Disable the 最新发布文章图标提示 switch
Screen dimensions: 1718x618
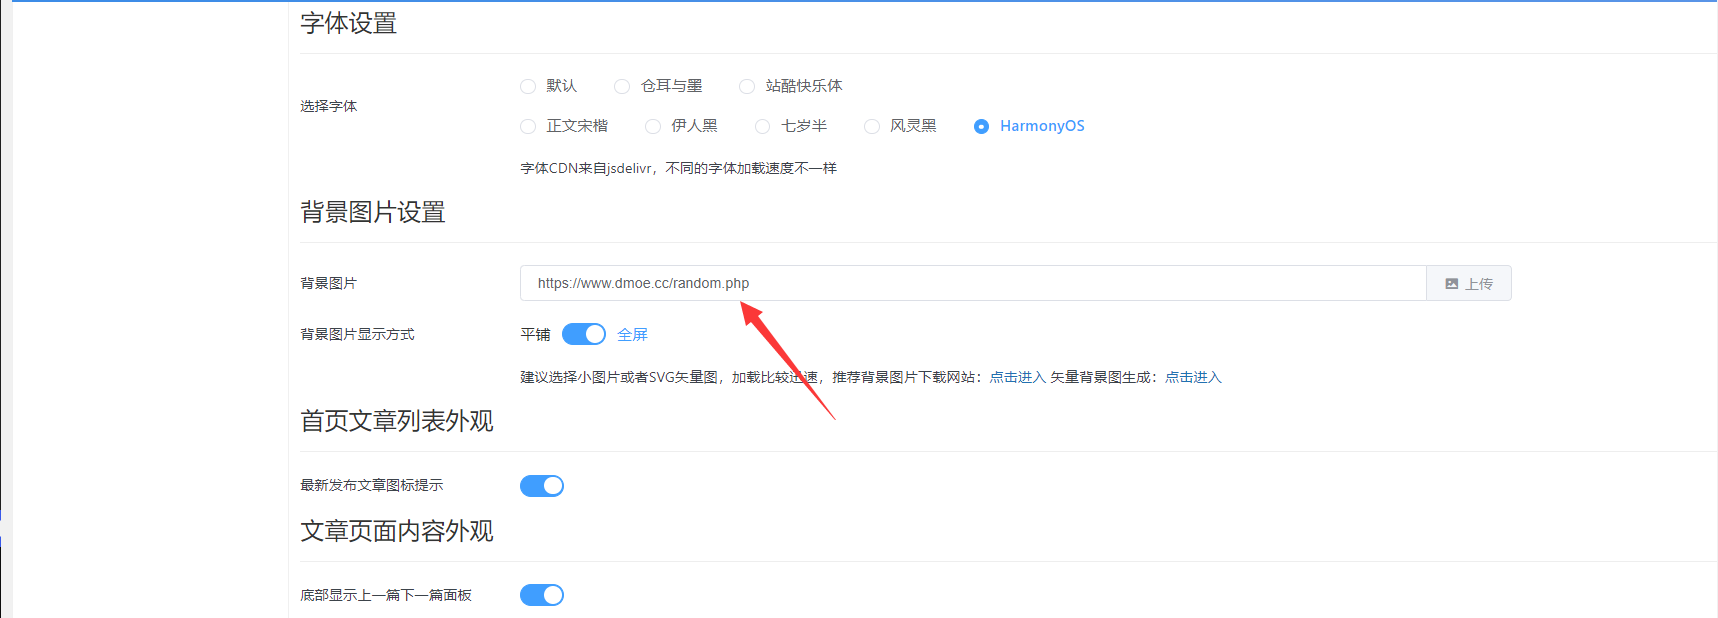coord(542,486)
